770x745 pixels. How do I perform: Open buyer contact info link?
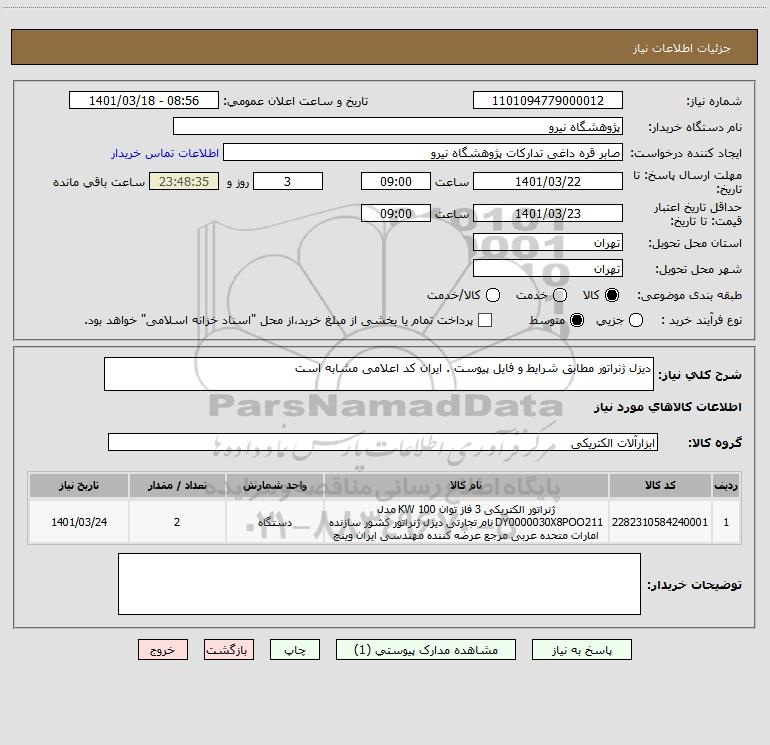165,153
